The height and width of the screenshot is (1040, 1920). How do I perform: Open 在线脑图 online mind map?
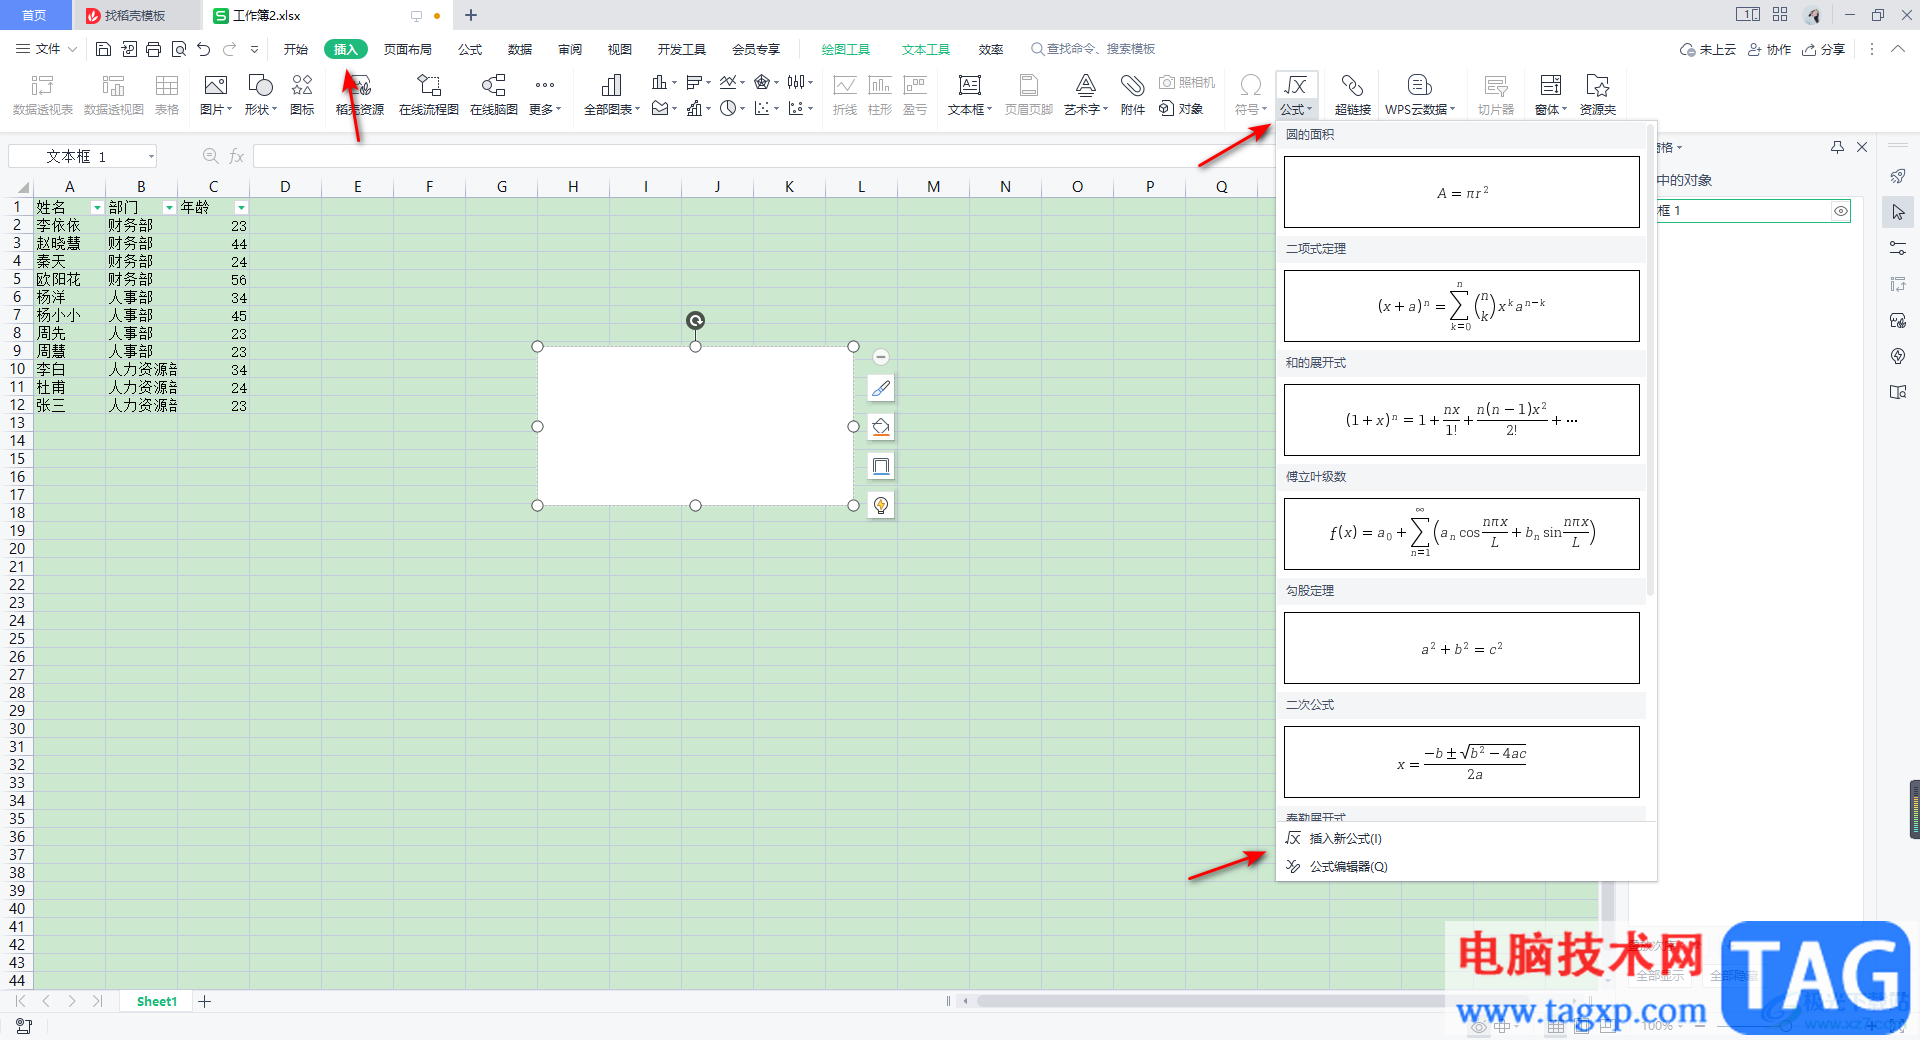pyautogui.click(x=494, y=95)
